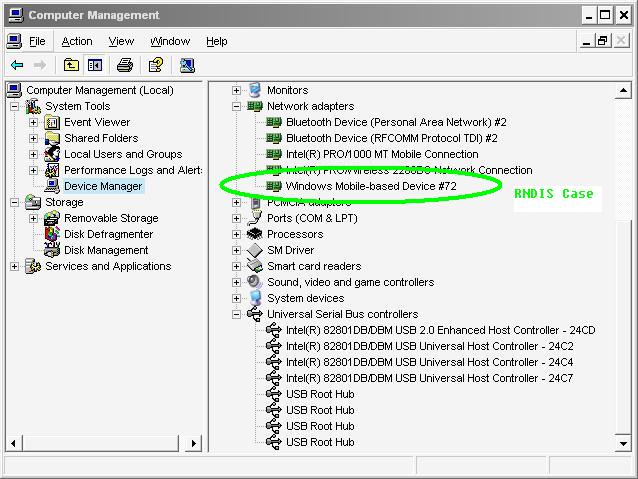Click the SM Driver diamond icon
638x479 pixels.
pyautogui.click(x=255, y=250)
